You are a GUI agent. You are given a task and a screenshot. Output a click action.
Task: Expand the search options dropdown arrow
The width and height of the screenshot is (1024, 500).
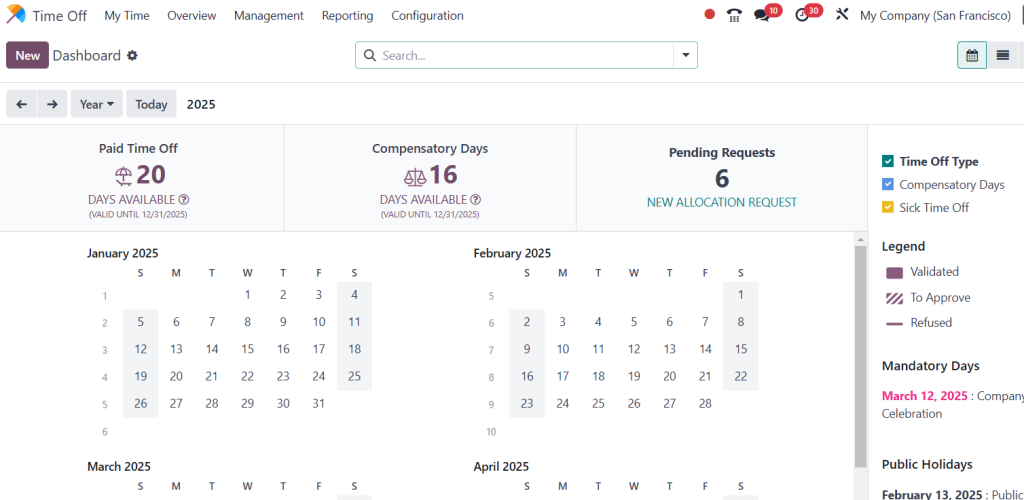click(685, 55)
